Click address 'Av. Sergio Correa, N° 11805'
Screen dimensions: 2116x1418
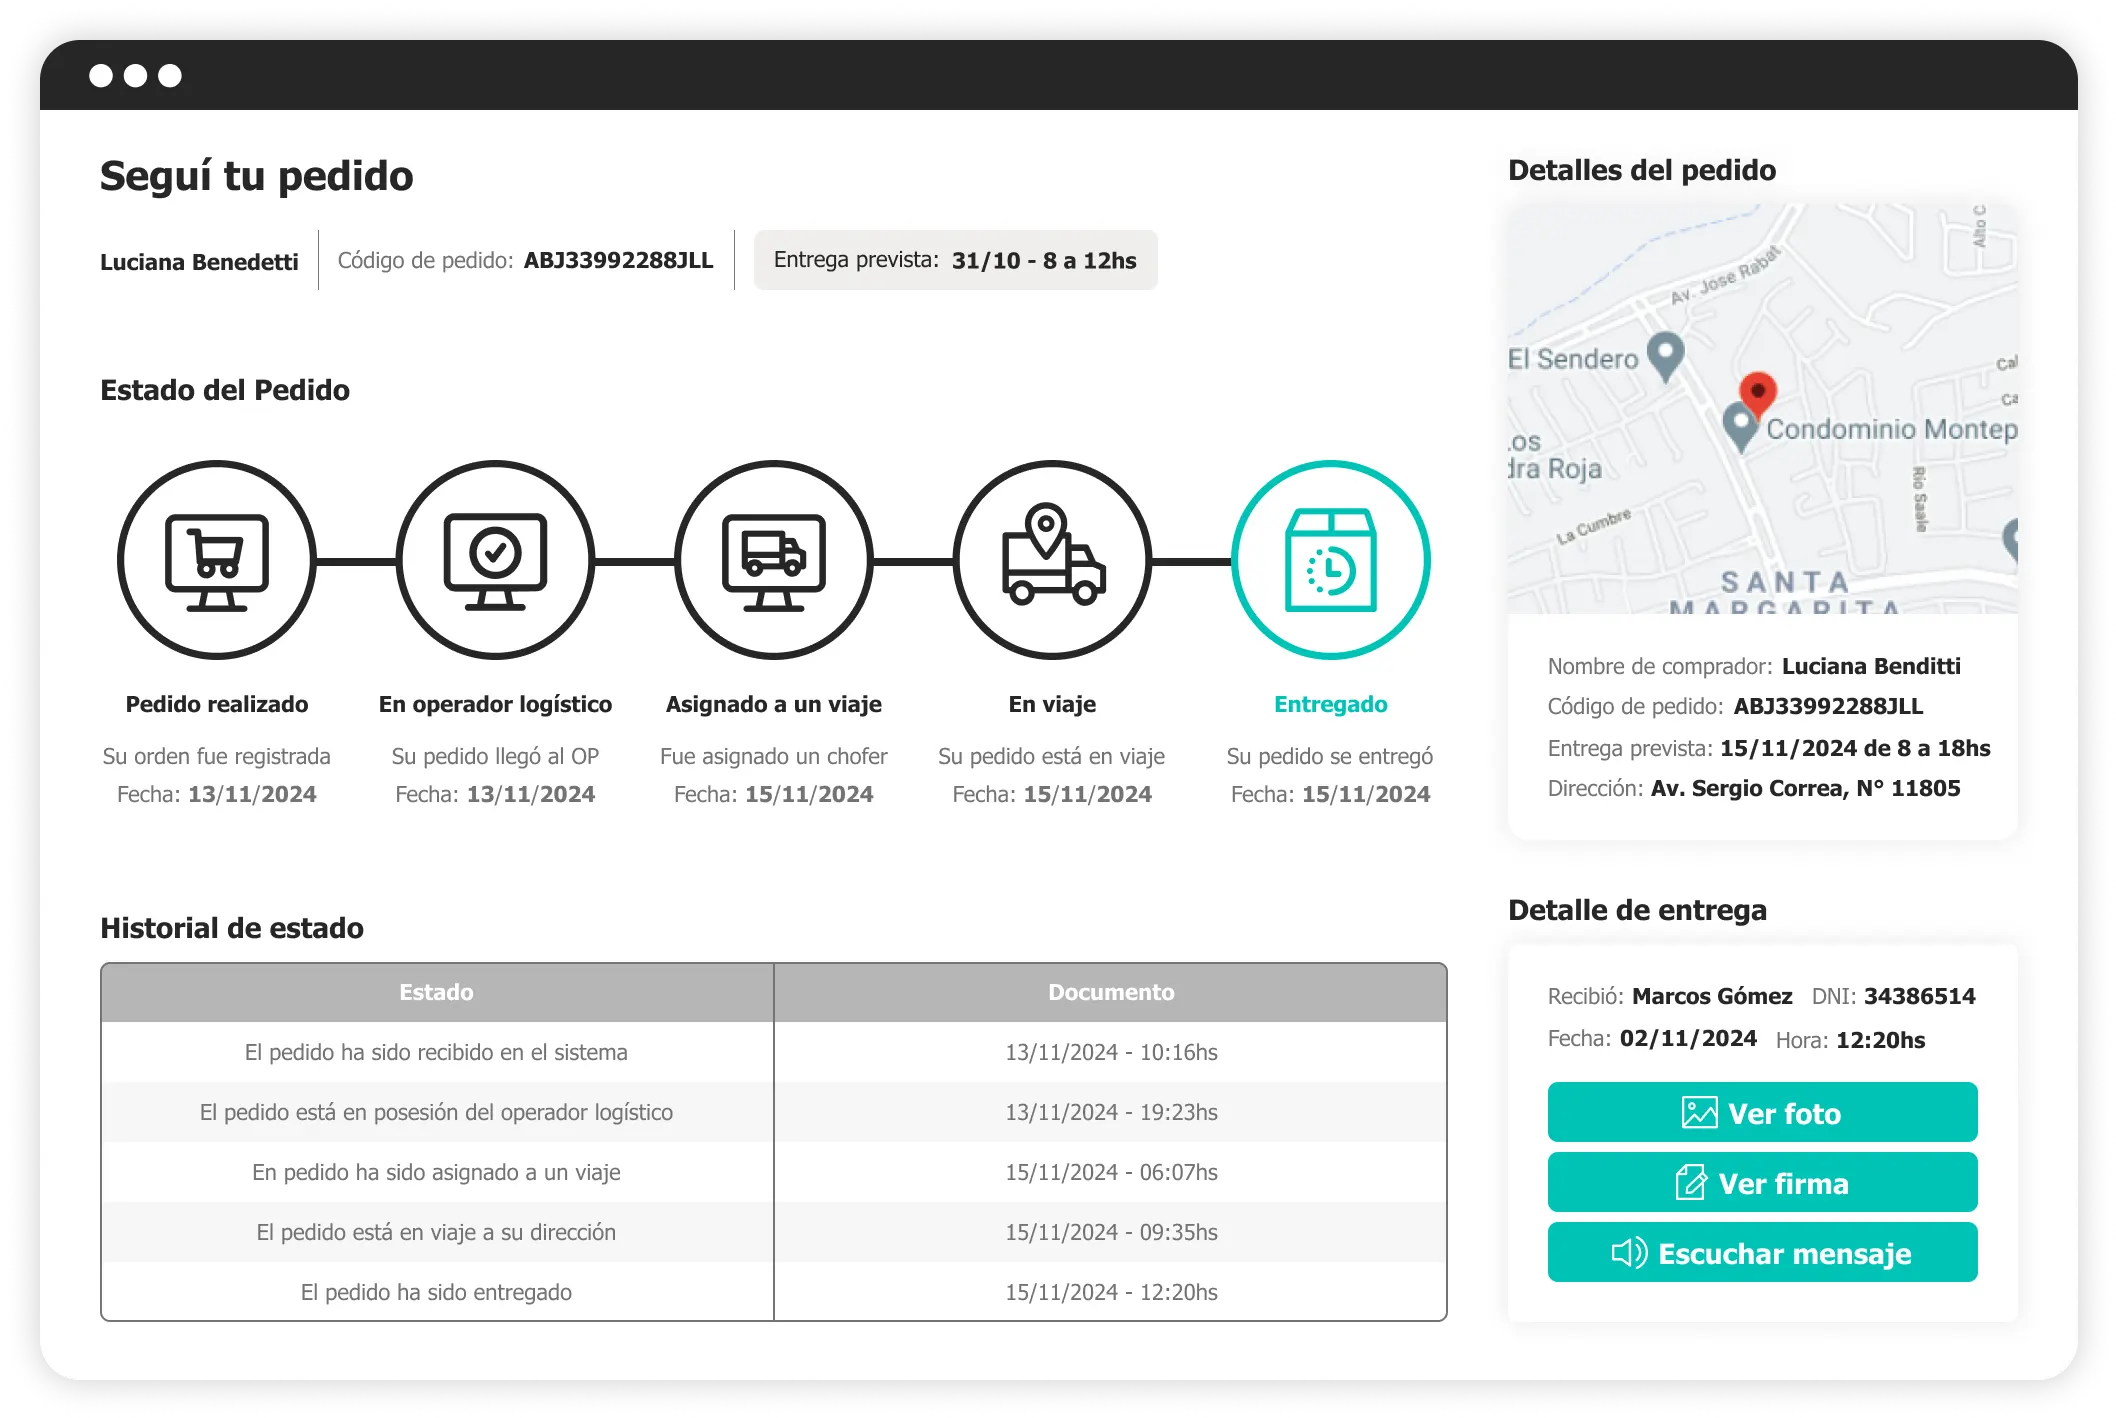tap(1805, 788)
